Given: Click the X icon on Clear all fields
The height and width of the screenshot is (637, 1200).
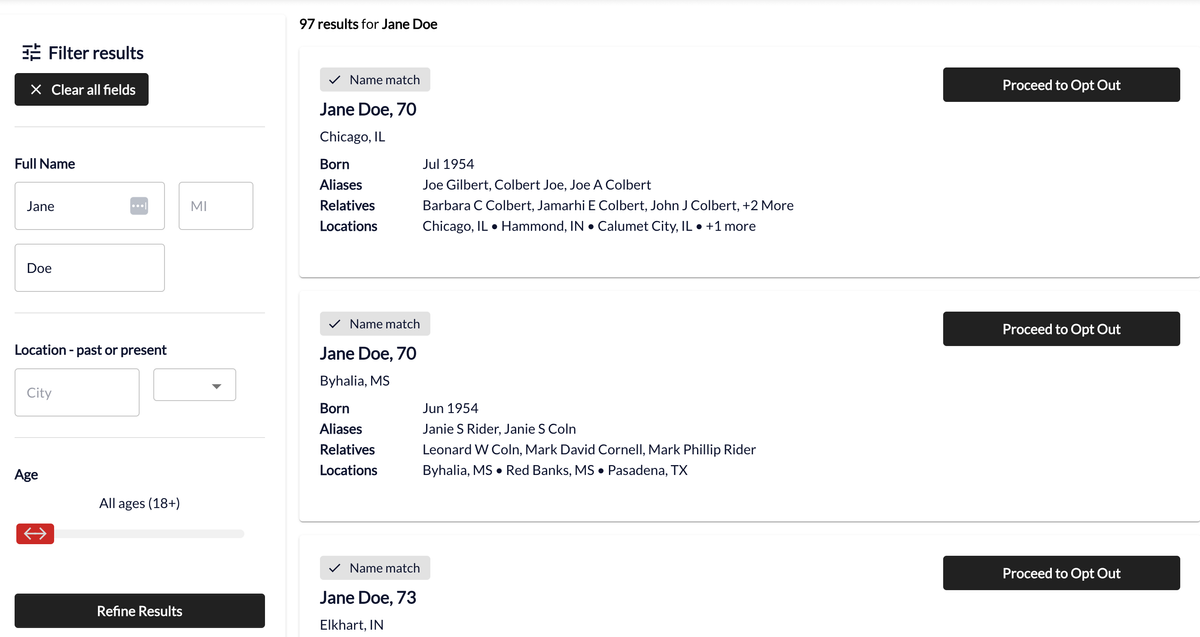Looking at the screenshot, I should tap(36, 90).
